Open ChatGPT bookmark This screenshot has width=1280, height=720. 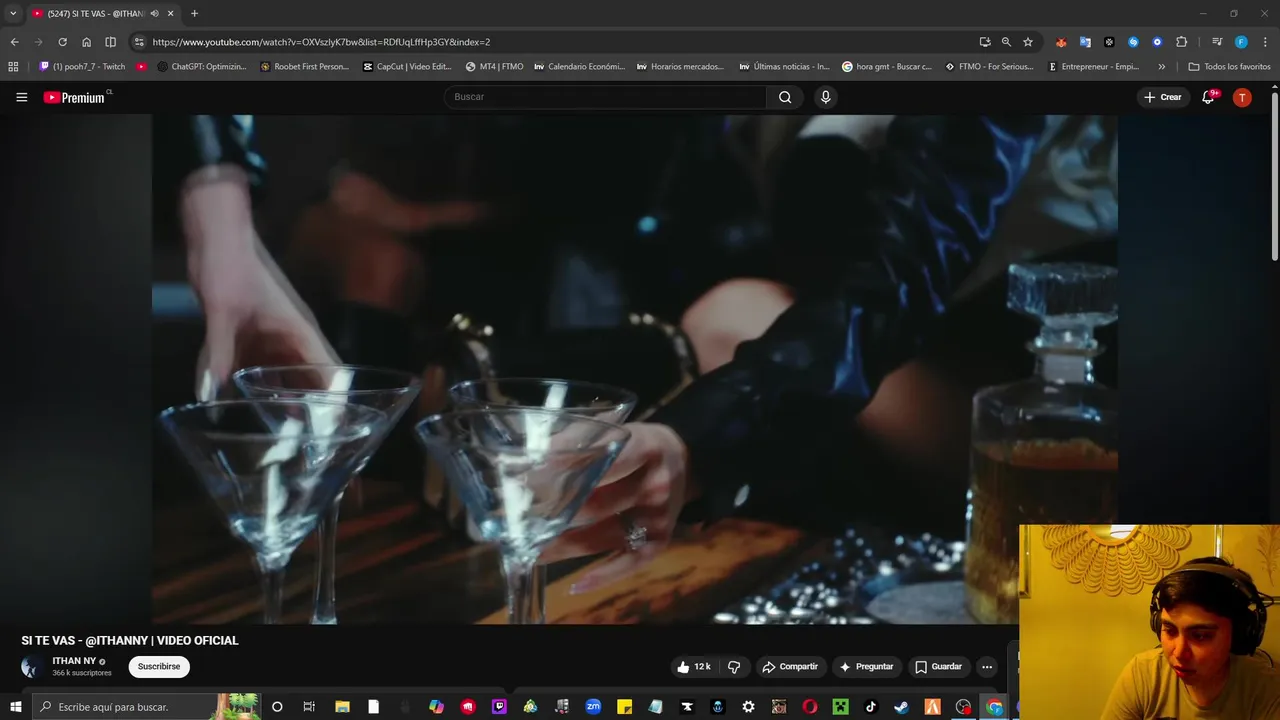[202, 67]
